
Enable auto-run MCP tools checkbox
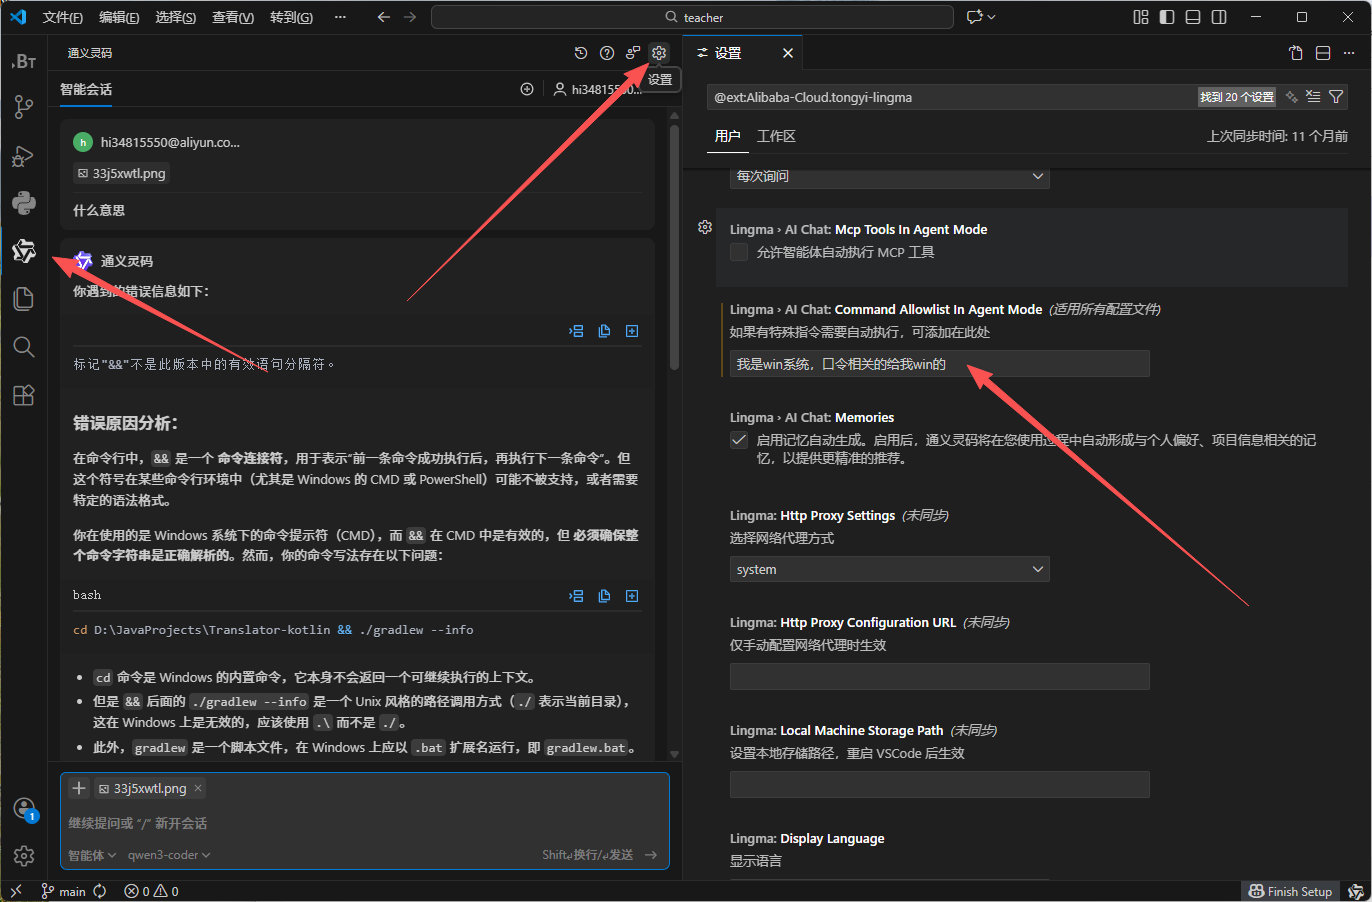pyautogui.click(x=739, y=252)
